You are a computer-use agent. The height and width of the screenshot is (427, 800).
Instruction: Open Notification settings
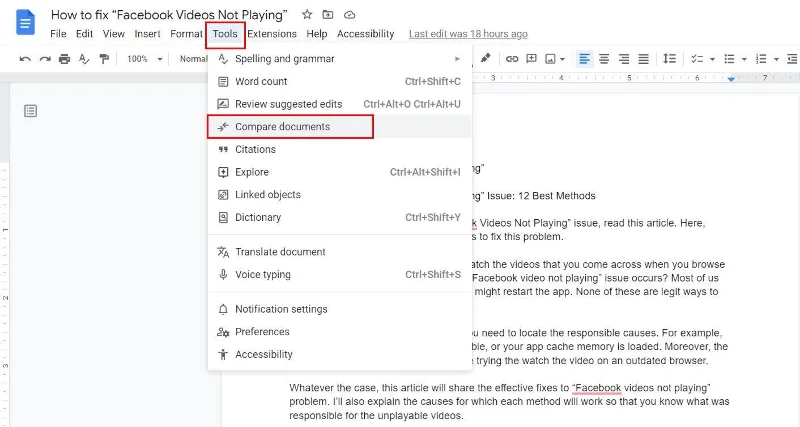pyautogui.click(x=339, y=309)
